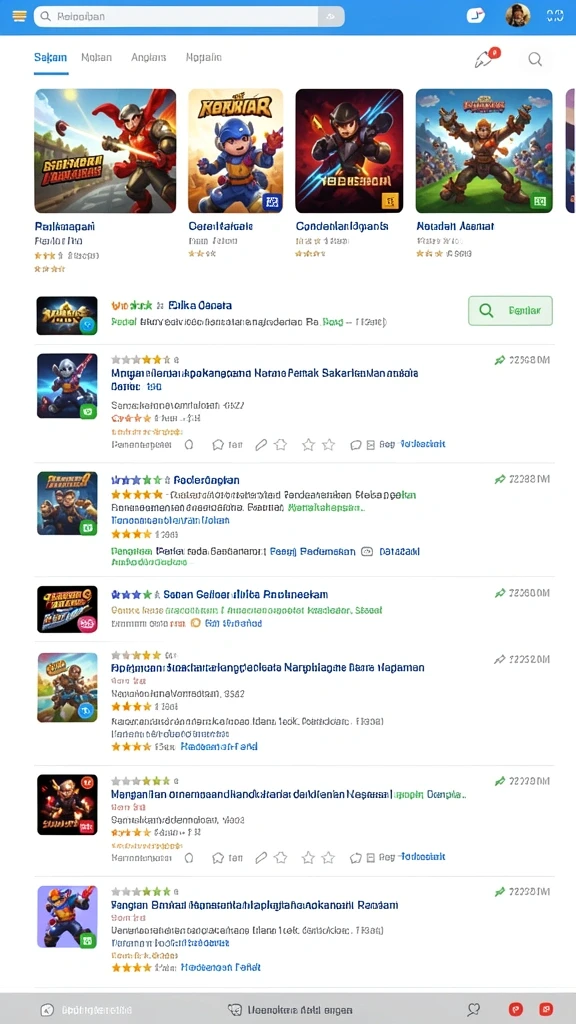Open the hamburger menu in the top bar

(x=20, y=16)
